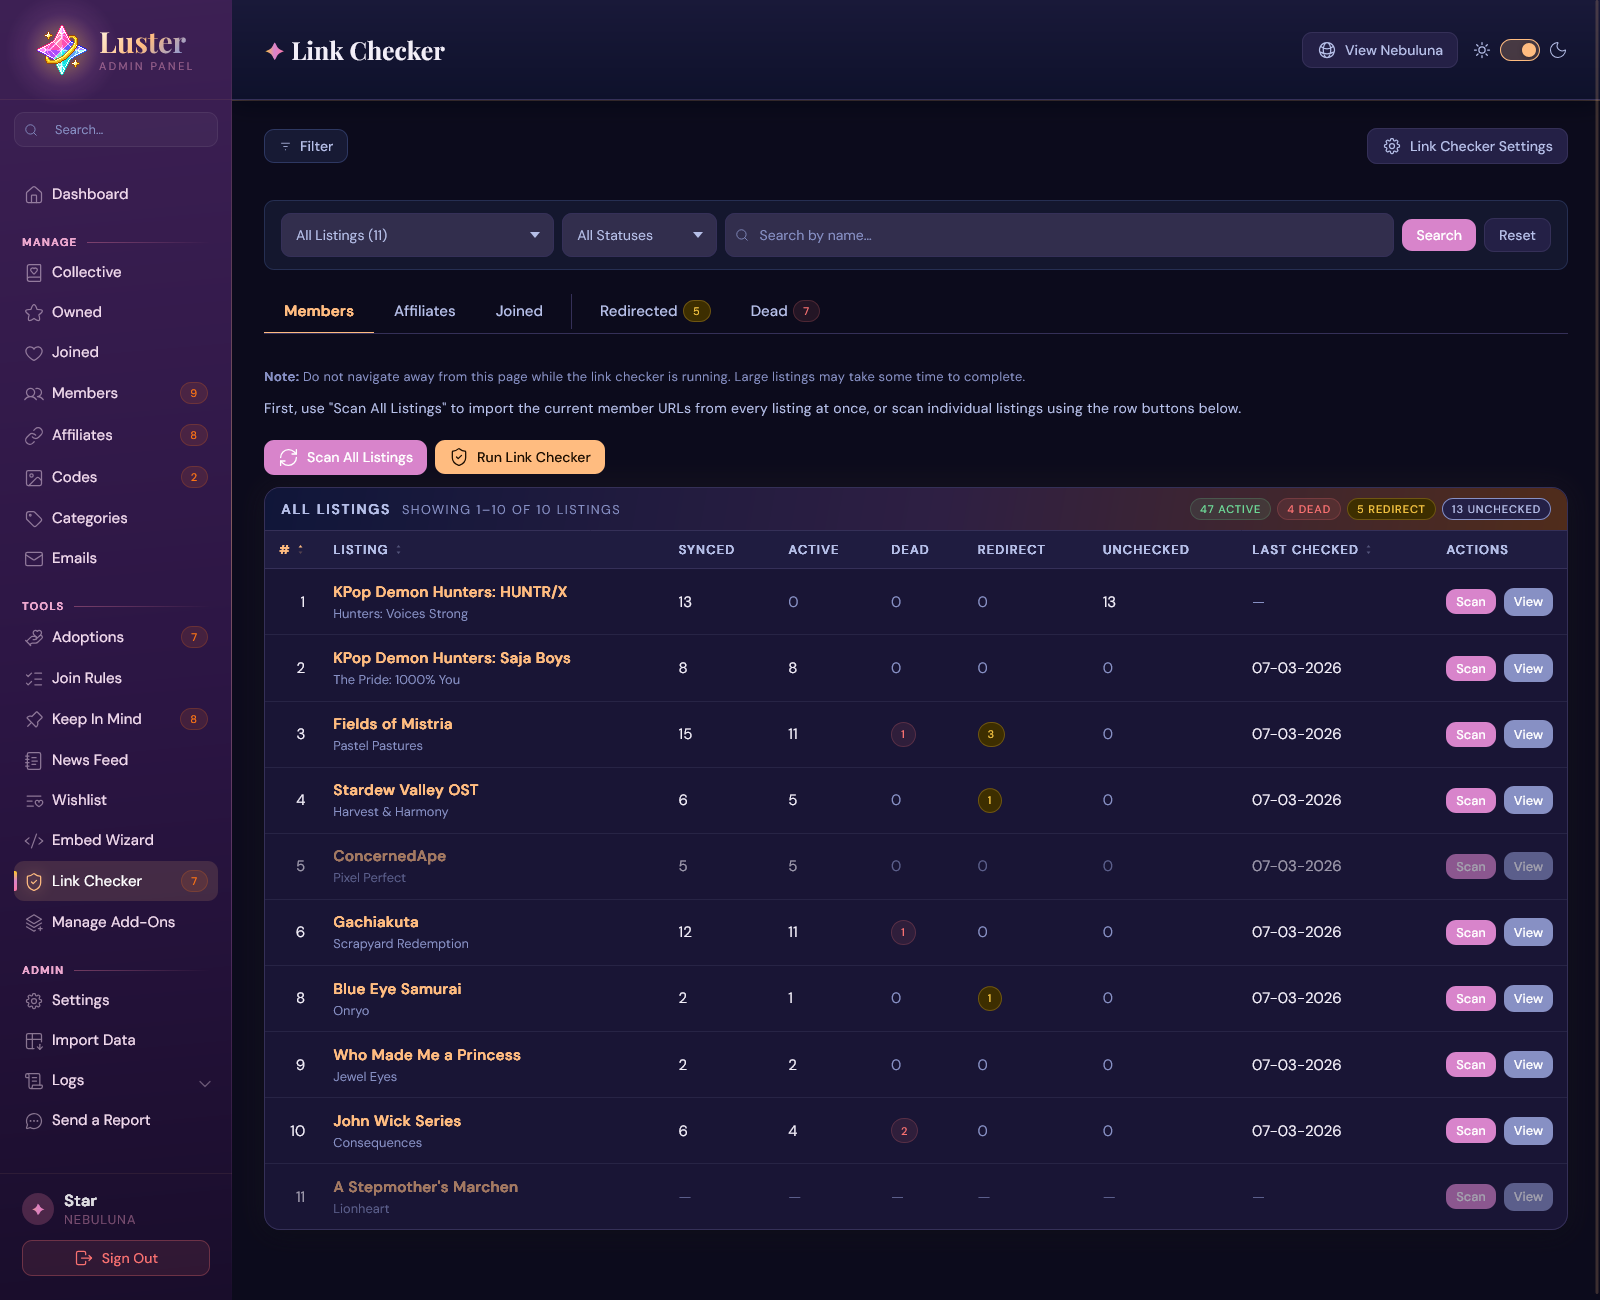This screenshot has height=1300, width=1600.
Task: Open the Dashboard home icon
Action: coord(34,195)
